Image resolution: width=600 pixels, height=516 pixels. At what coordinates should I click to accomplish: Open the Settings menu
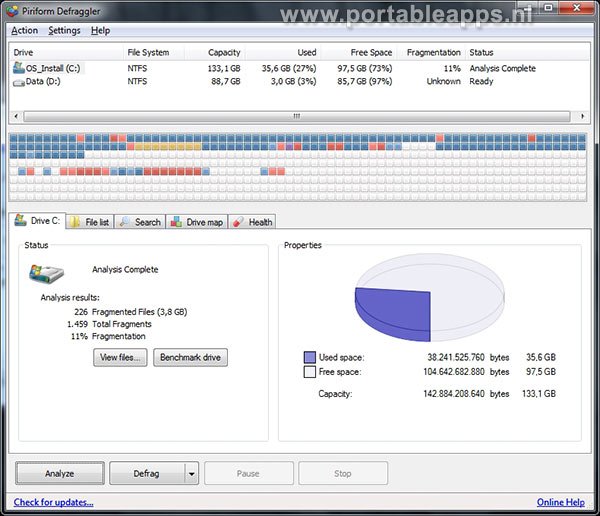coord(64,31)
